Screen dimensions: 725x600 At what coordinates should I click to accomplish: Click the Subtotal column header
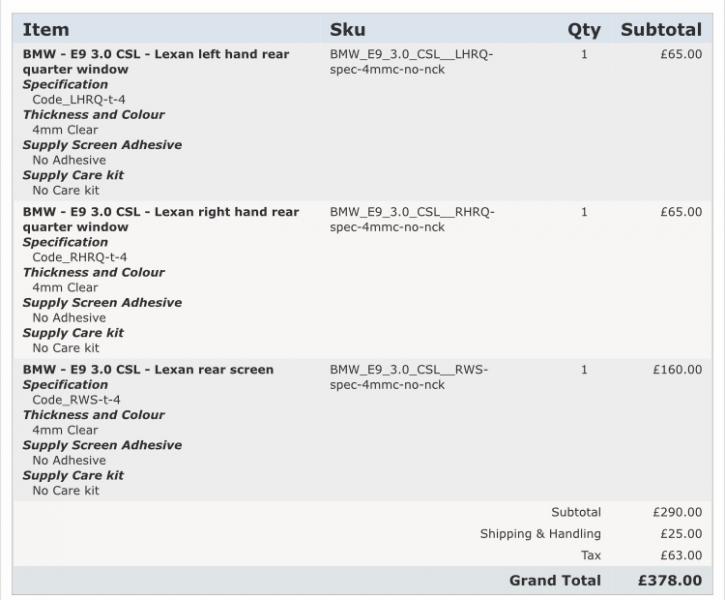pos(661,30)
